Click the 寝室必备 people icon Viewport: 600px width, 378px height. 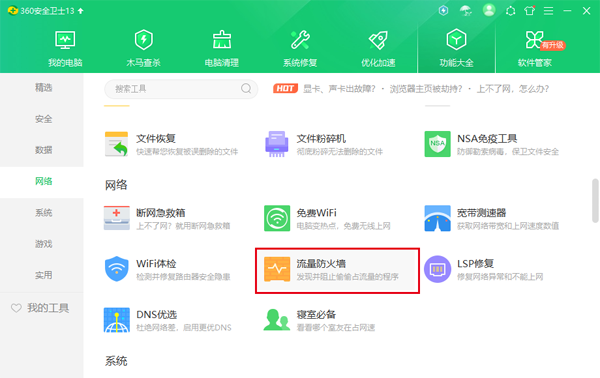click(x=276, y=320)
